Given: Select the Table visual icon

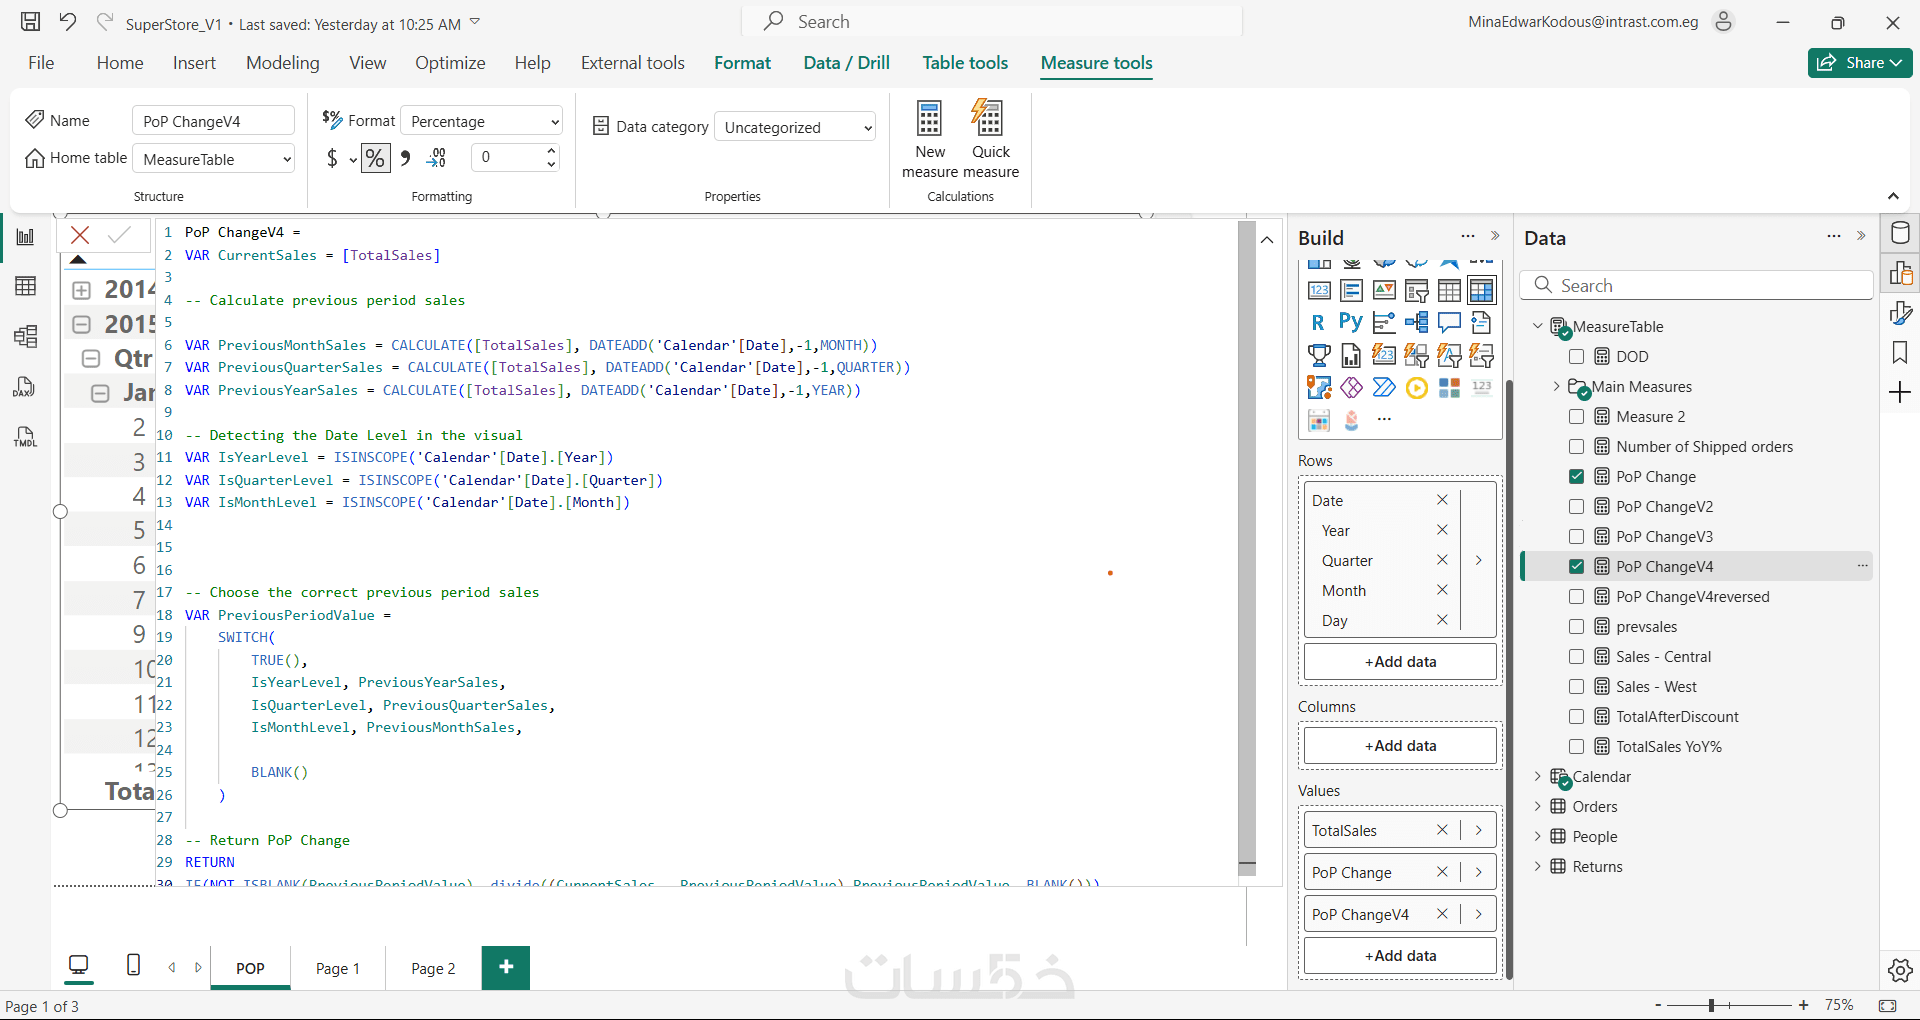Looking at the screenshot, I should point(1449,290).
